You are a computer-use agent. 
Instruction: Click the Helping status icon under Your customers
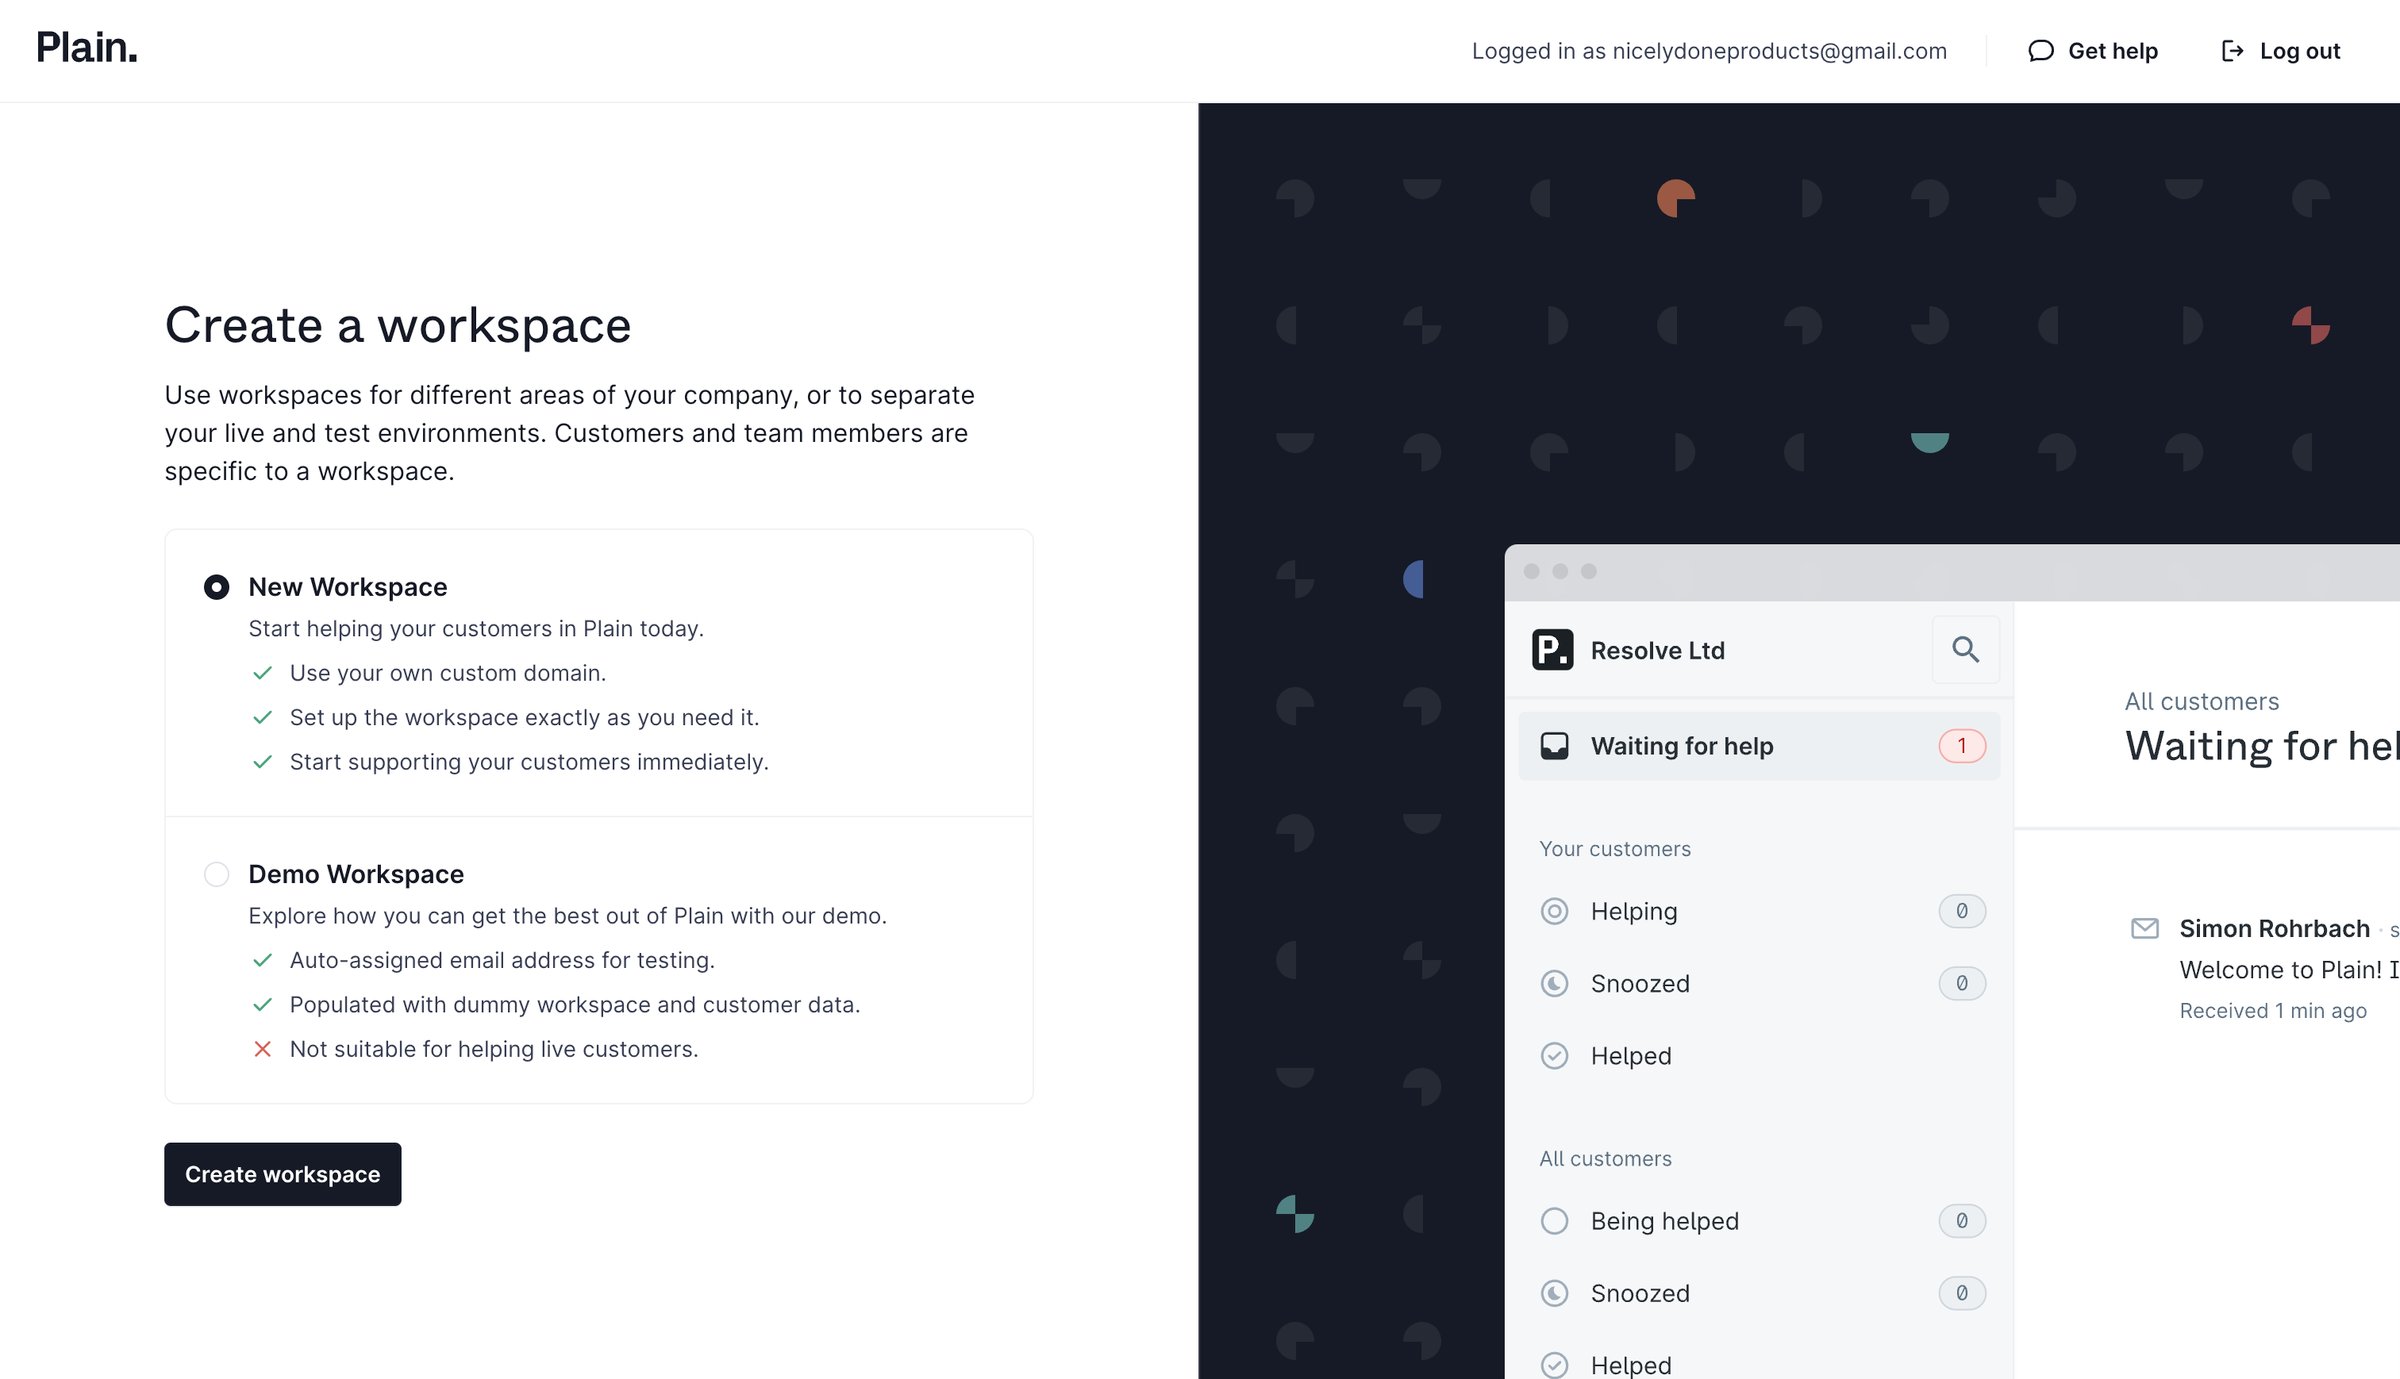[1554, 911]
